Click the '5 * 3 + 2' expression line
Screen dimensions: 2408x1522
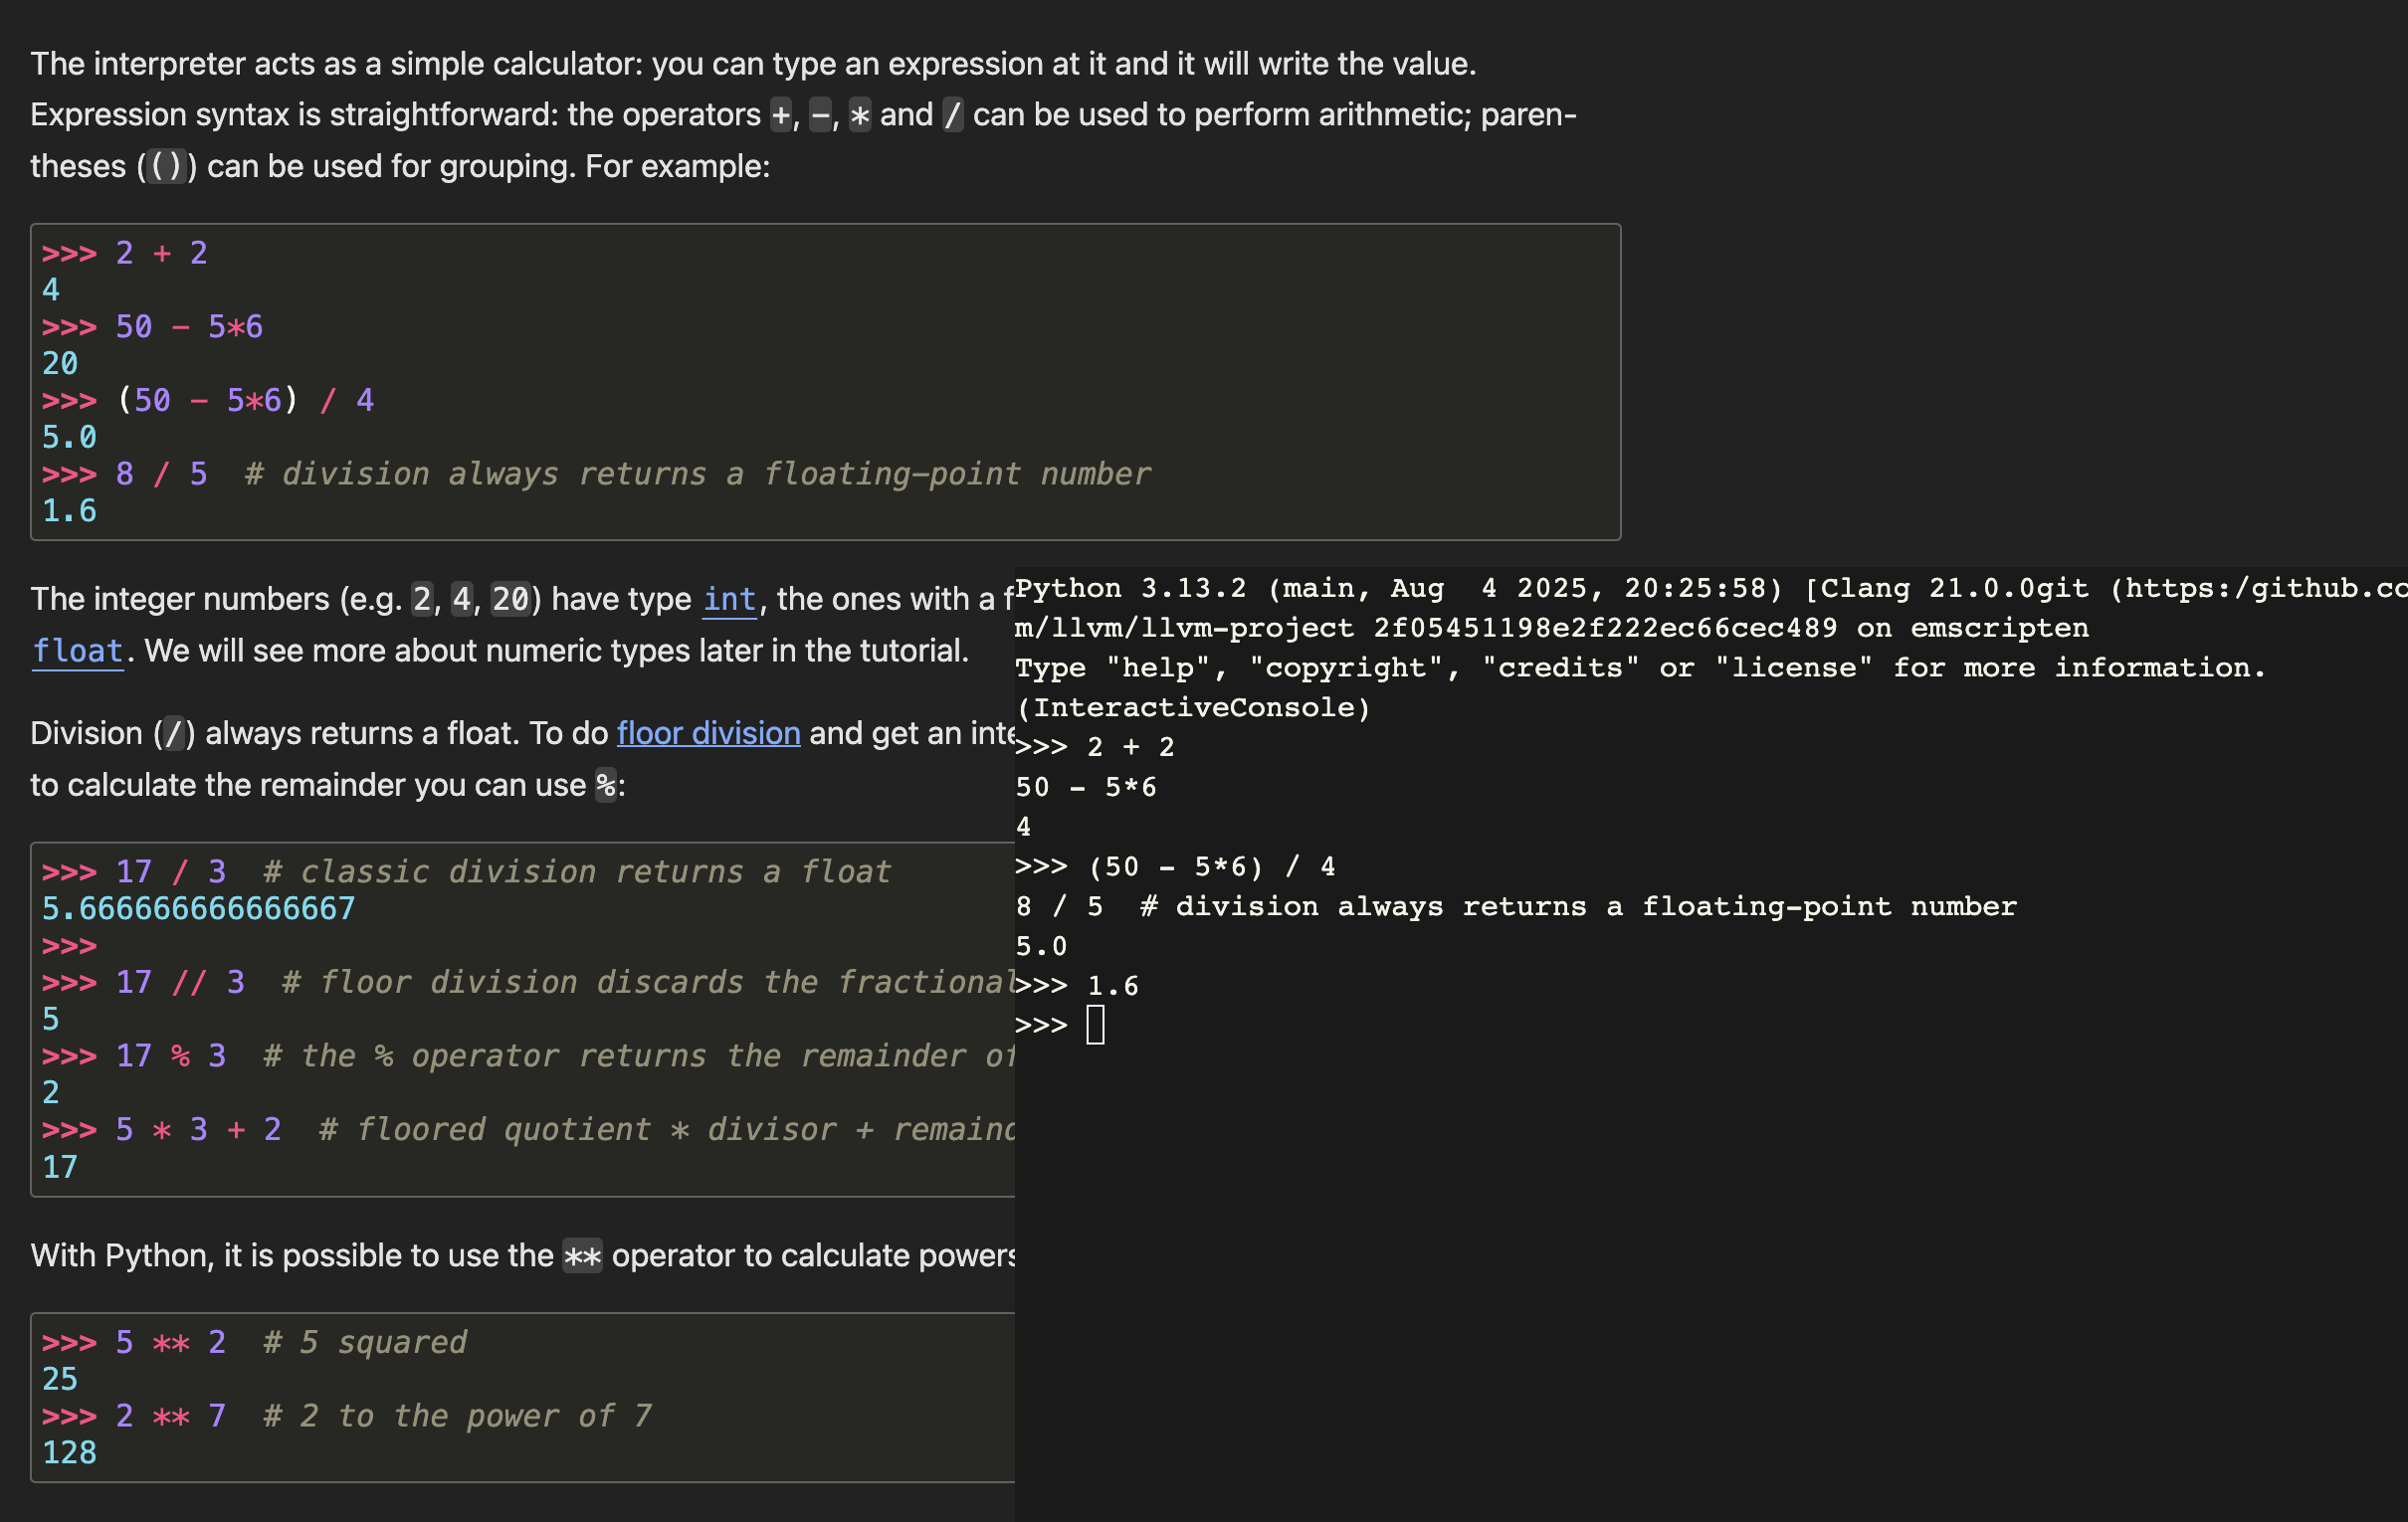point(198,1130)
